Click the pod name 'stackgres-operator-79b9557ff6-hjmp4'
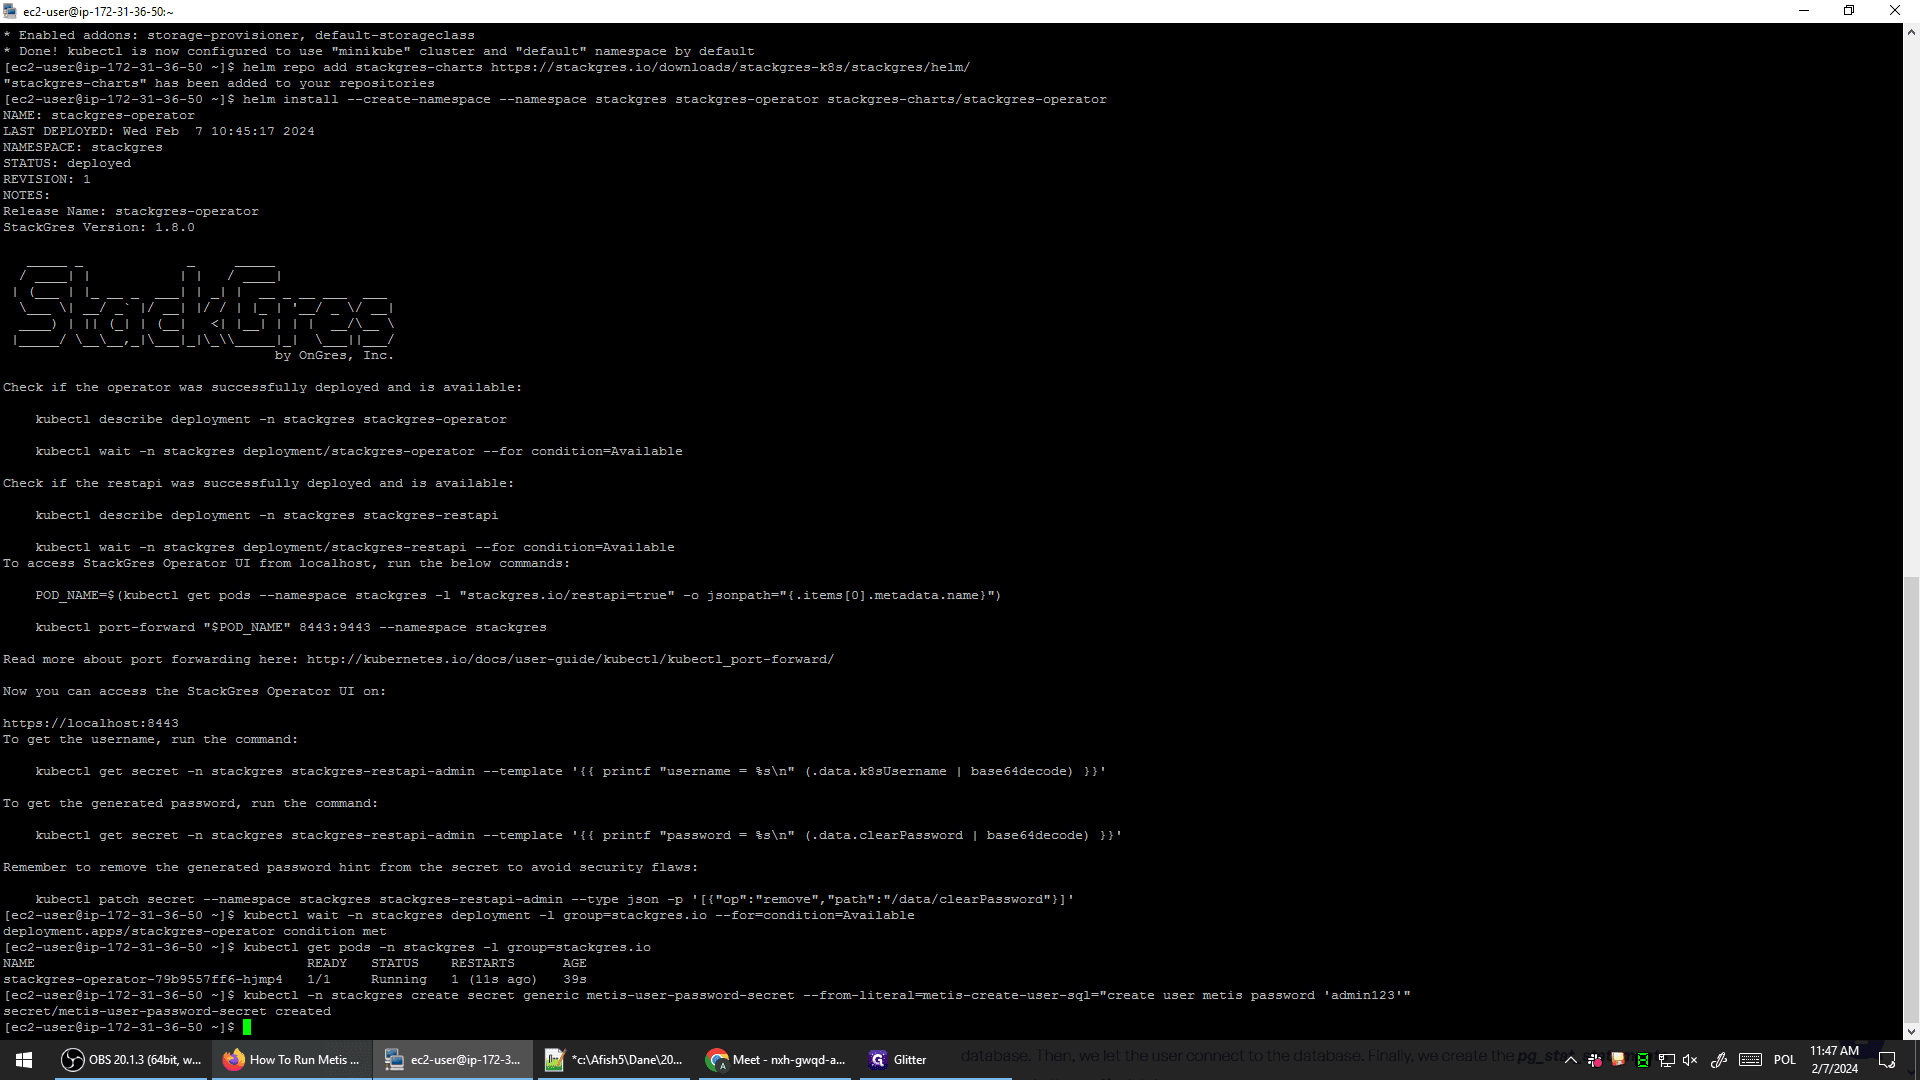The height and width of the screenshot is (1080, 1920). (x=143, y=980)
